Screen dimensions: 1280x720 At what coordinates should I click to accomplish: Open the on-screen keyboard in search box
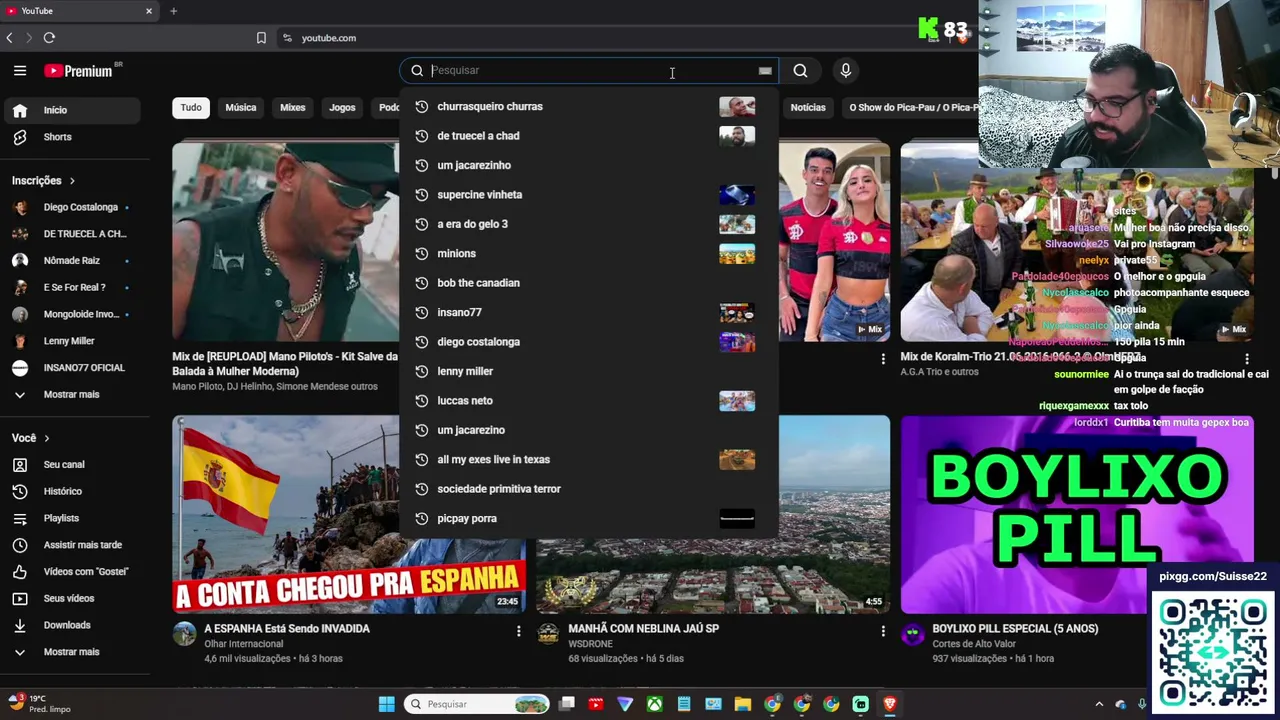(765, 71)
